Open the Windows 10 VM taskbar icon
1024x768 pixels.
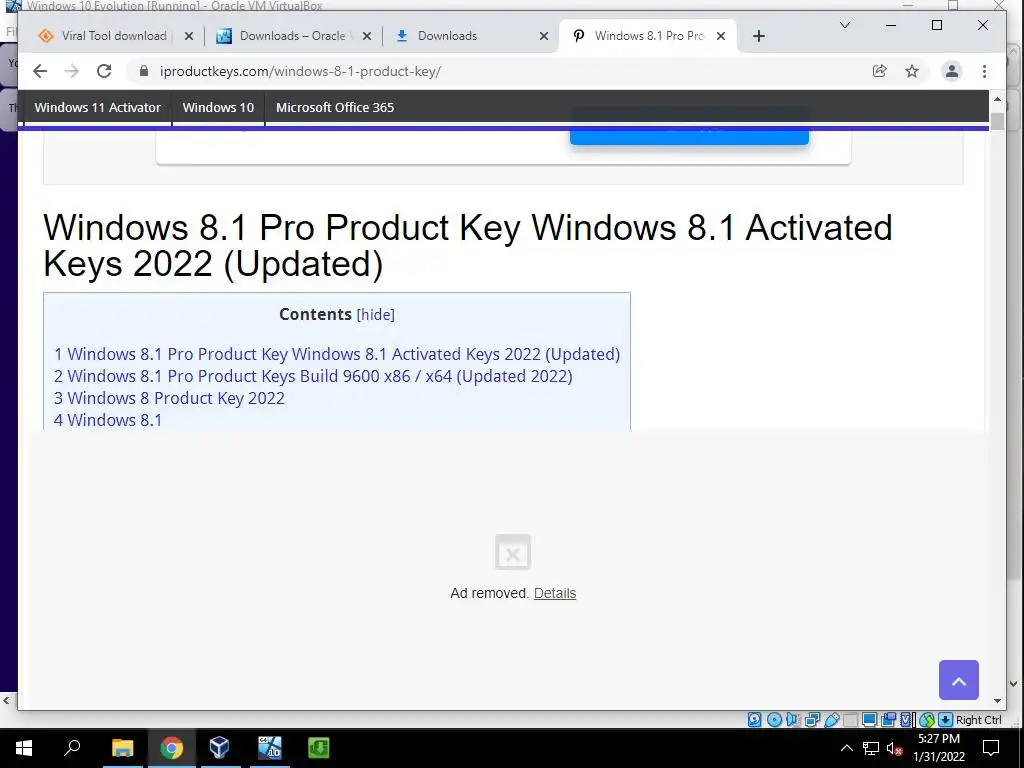(x=269, y=748)
